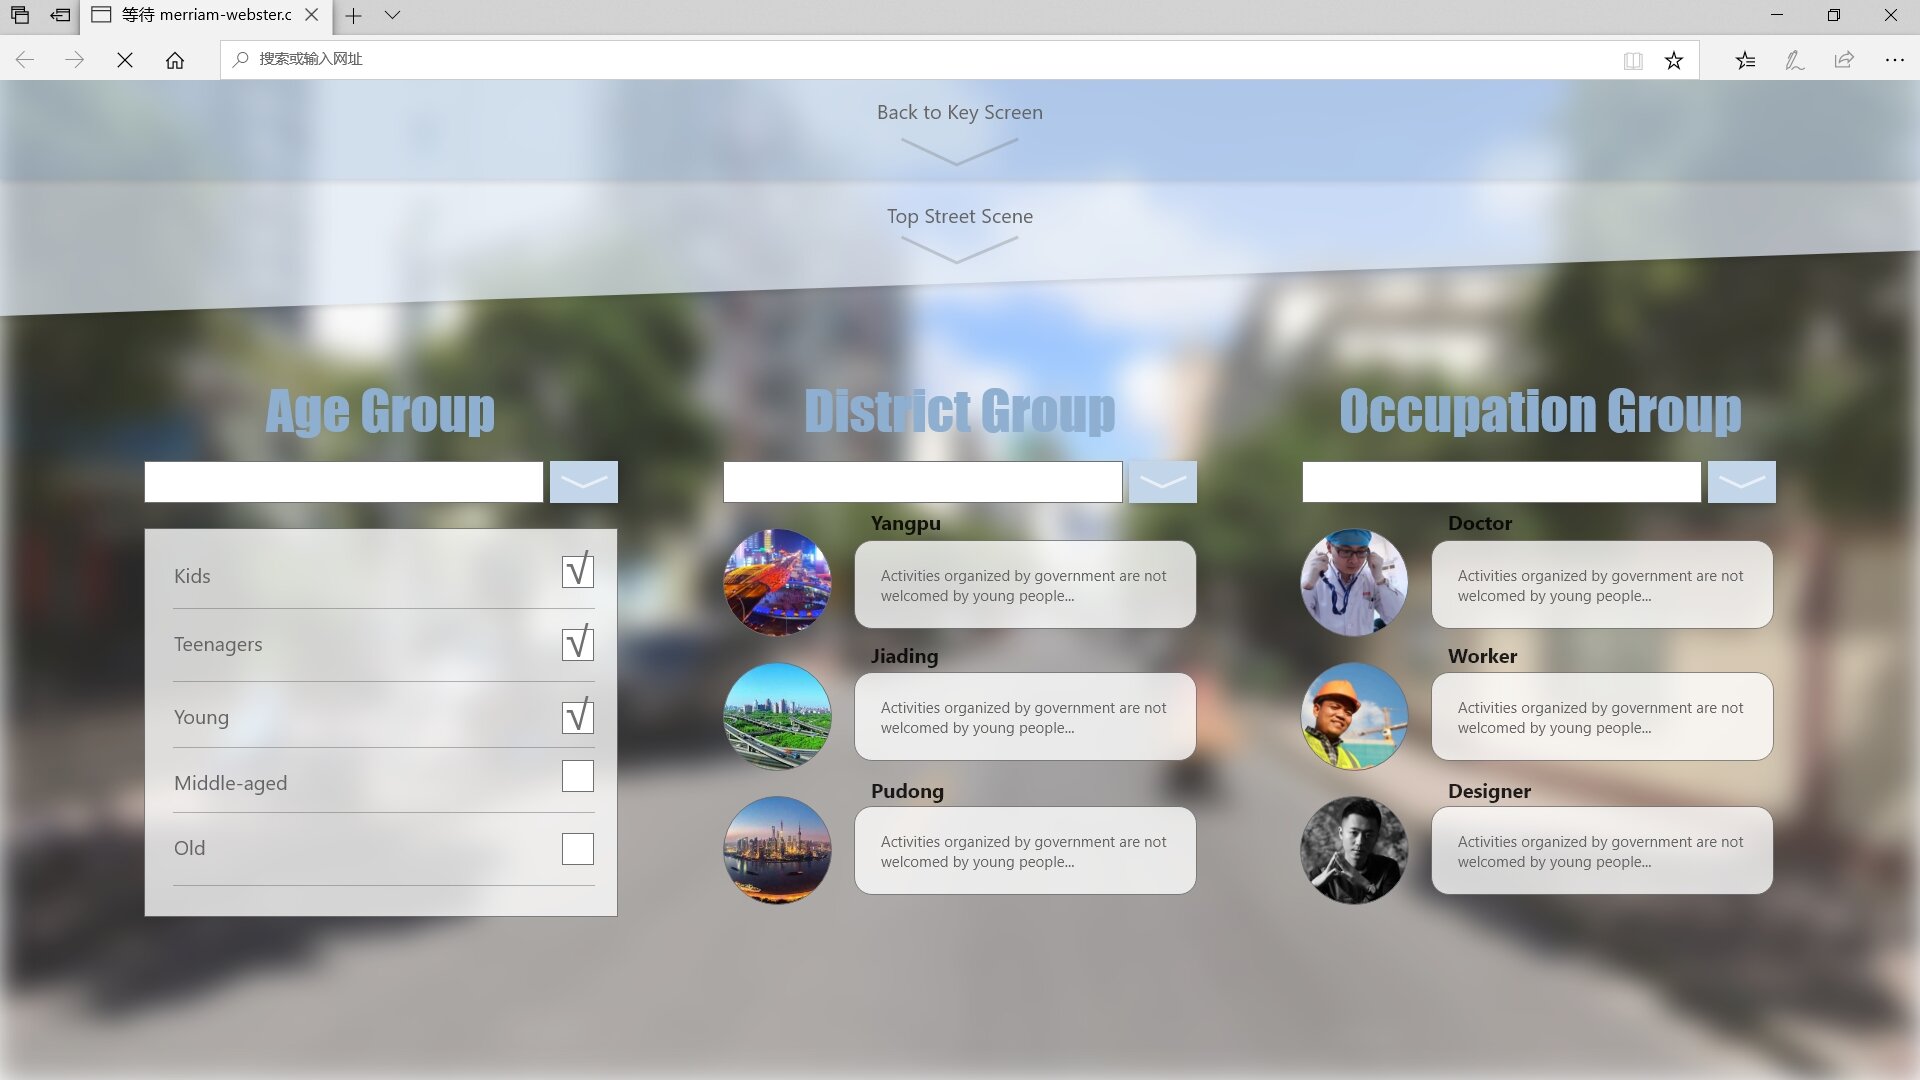Click the Occupation Group input field
The image size is (1920, 1080).
coord(1501,482)
